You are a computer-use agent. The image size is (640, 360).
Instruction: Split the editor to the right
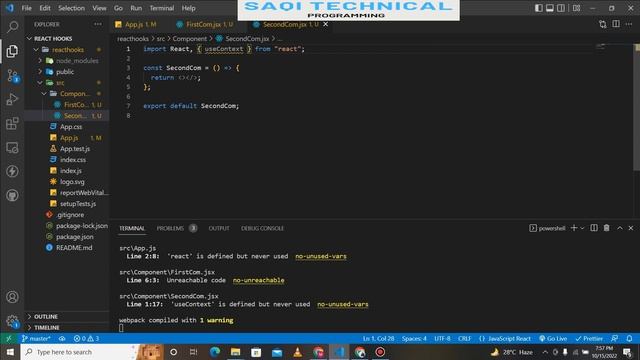click(x=616, y=24)
